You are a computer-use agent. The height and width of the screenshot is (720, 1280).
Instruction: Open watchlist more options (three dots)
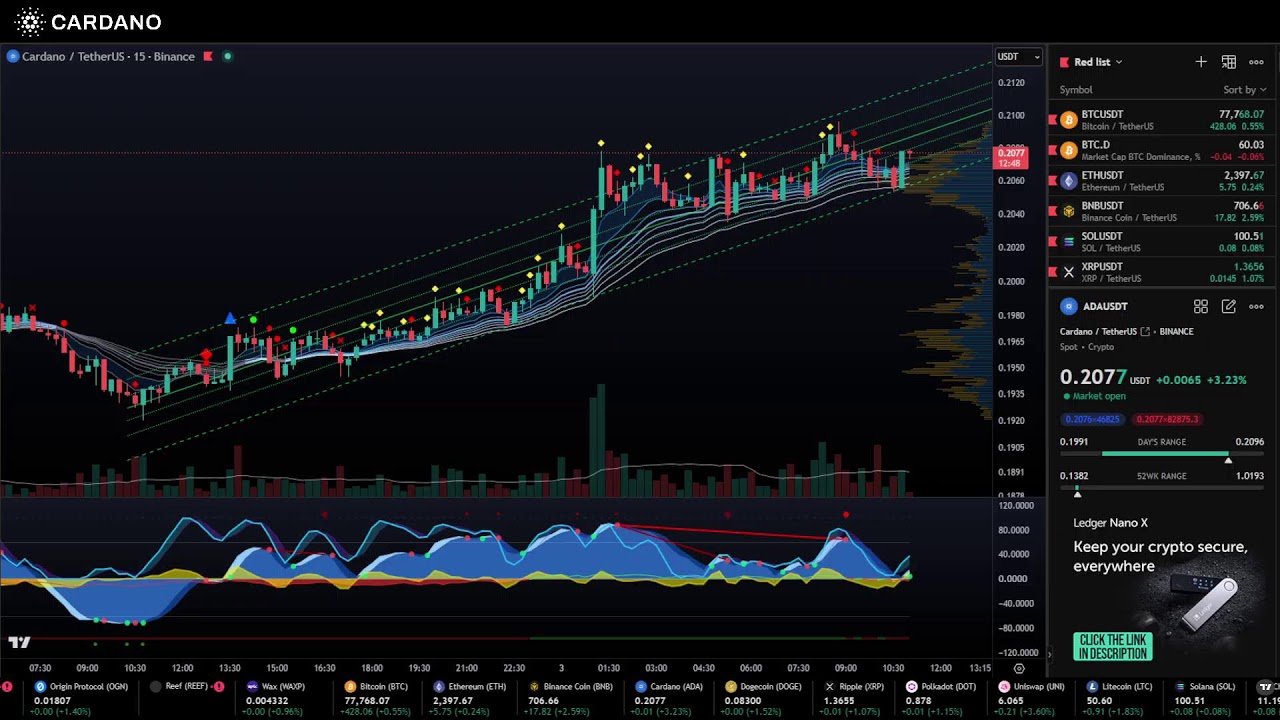click(1256, 62)
